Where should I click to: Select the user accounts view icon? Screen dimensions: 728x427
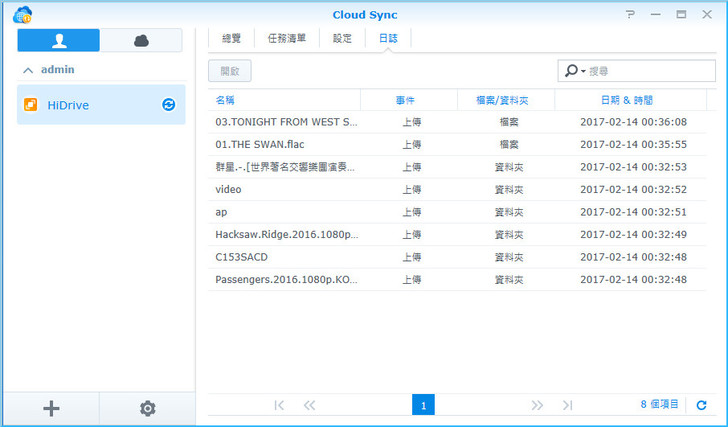pyautogui.click(x=59, y=40)
